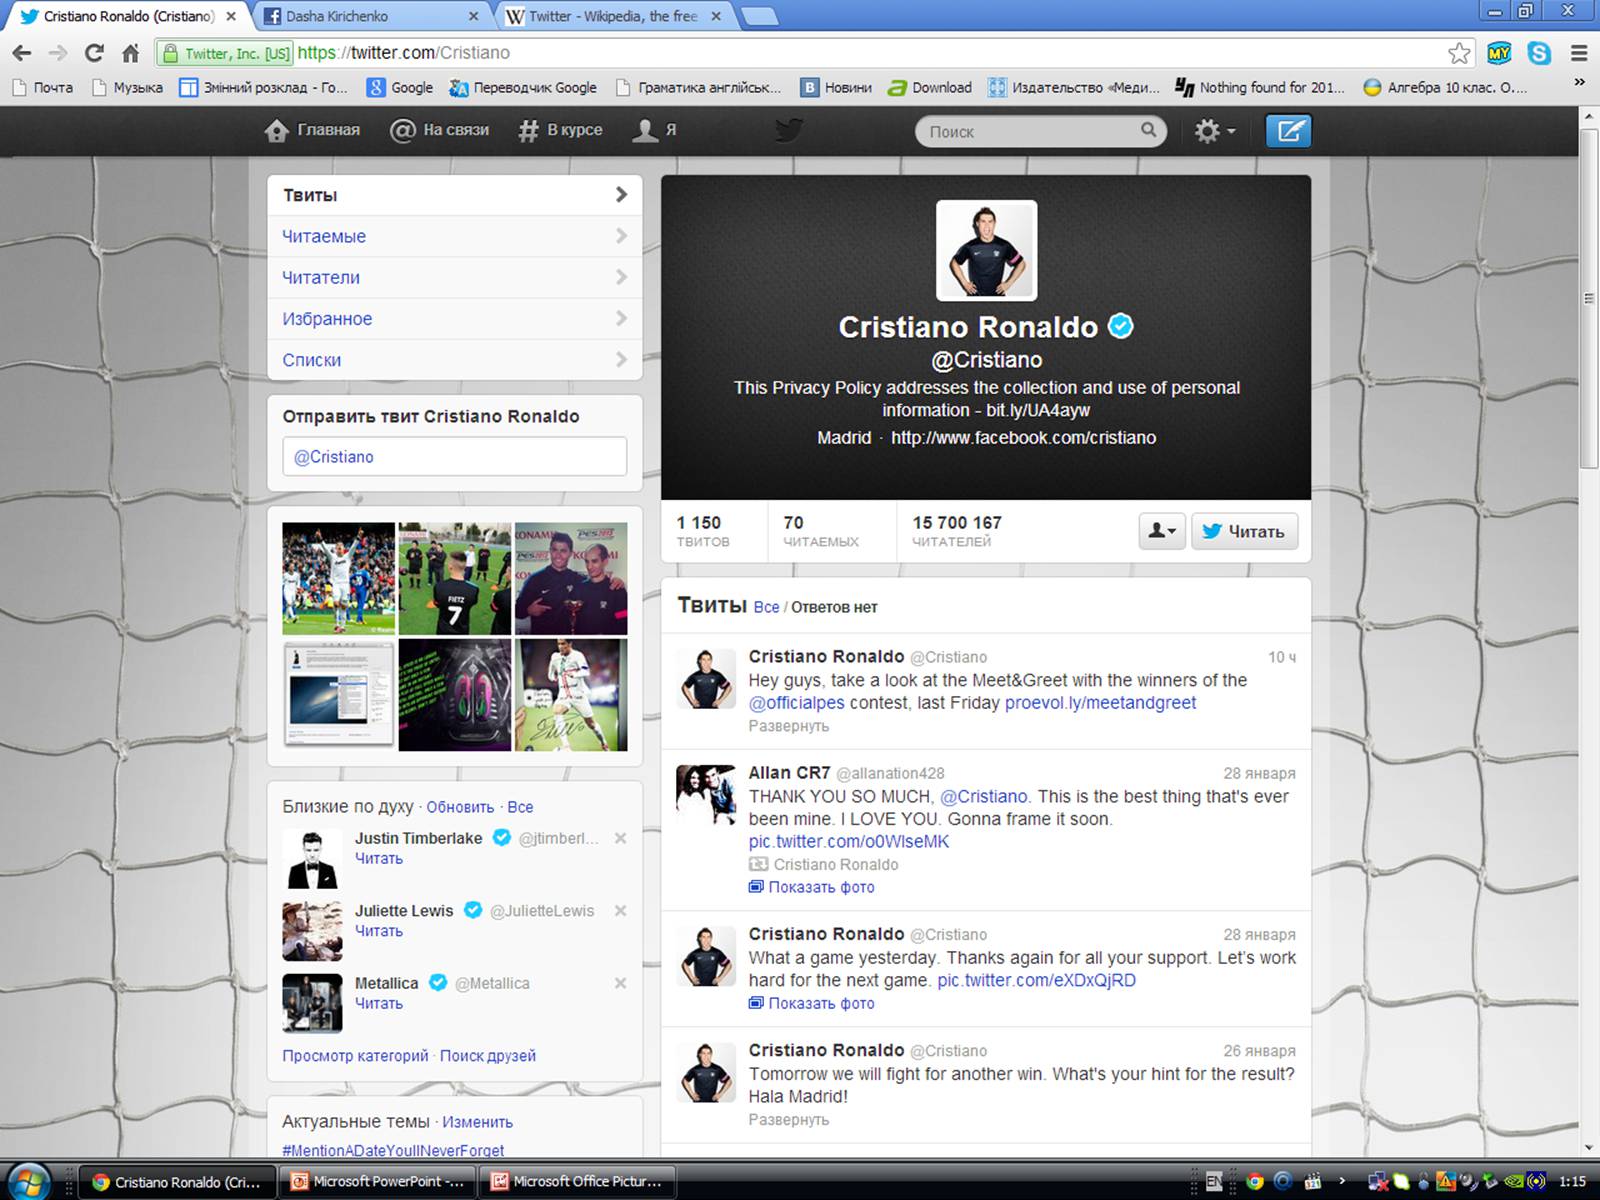The height and width of the screenshot is (1200, 1600).
Task: Open Читаемые sidebar list
Action: tap(455, 236)
